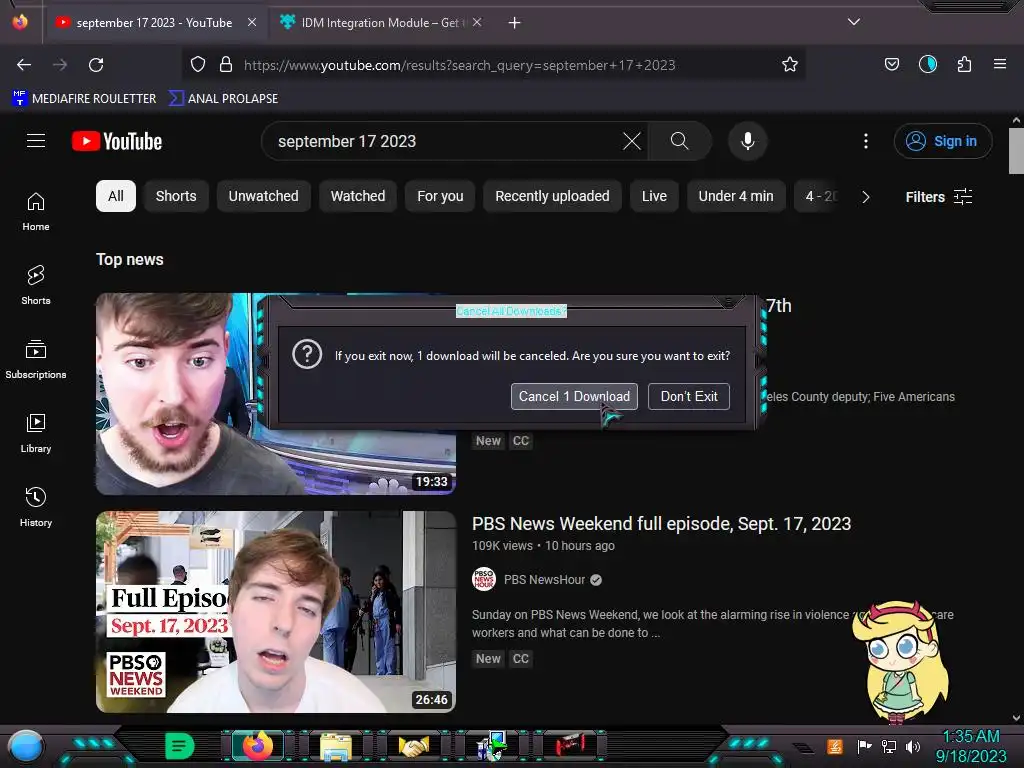This screenshot has height=768, width=1024.
Task: Select the Watched filter chip
Action: click(x=358, y=196)
